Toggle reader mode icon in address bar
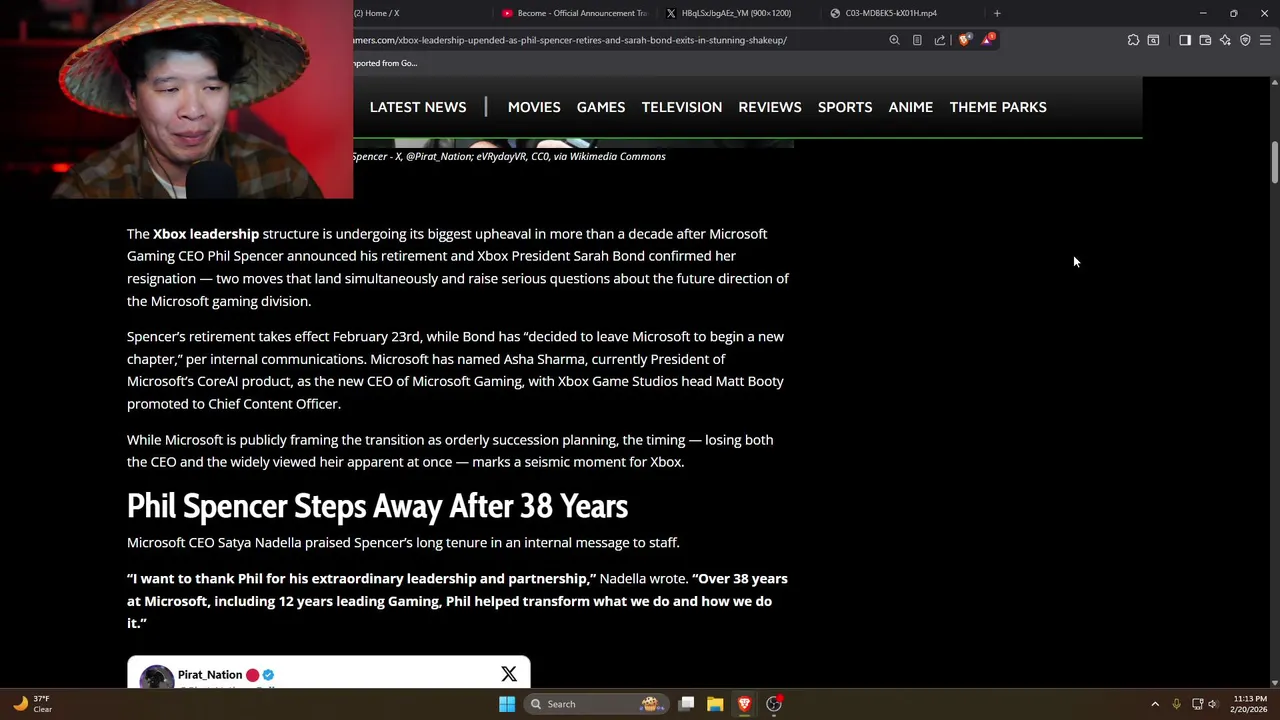Image resolution: width=1280 pixels, height=720 pixels. coord(917,40)
